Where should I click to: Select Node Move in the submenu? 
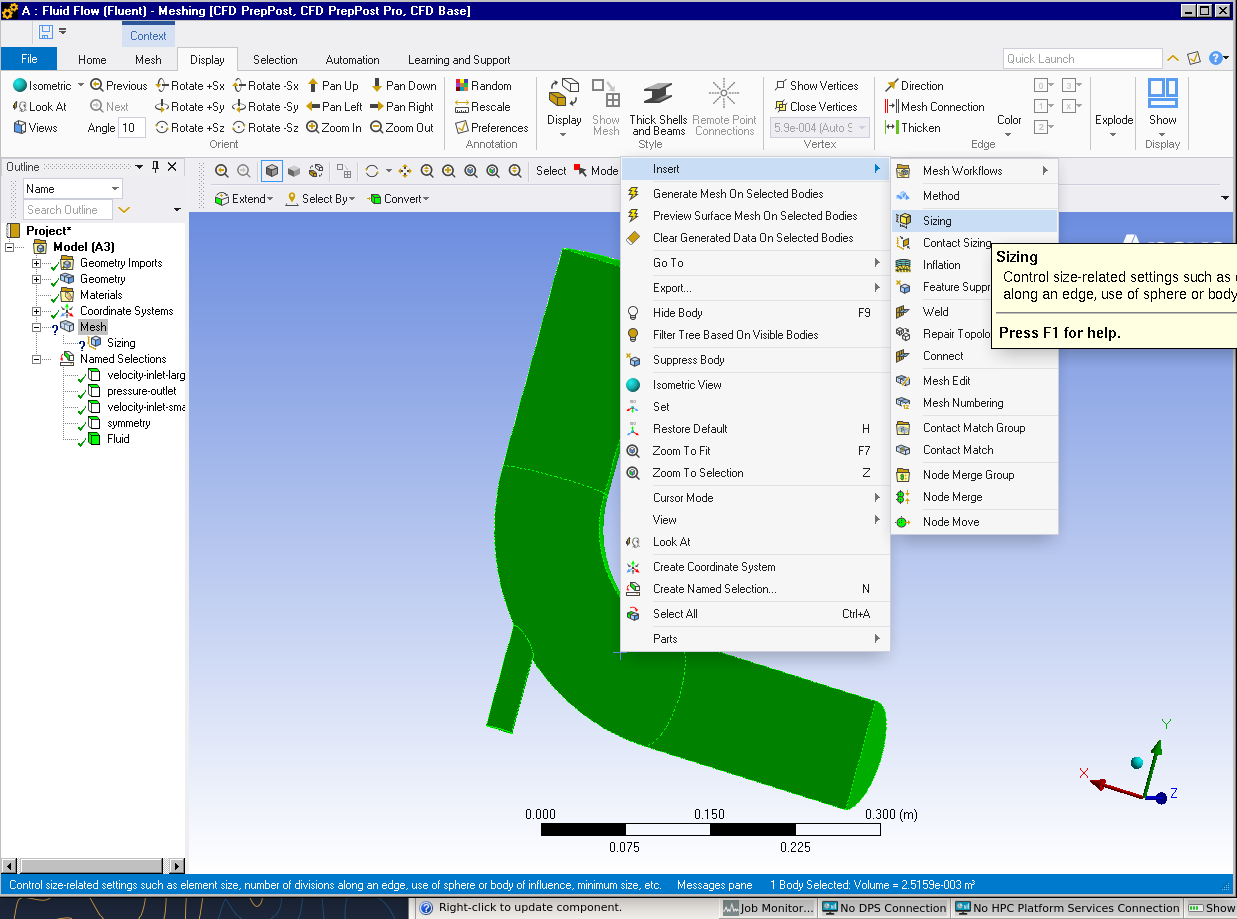click(x=950, y=522)
